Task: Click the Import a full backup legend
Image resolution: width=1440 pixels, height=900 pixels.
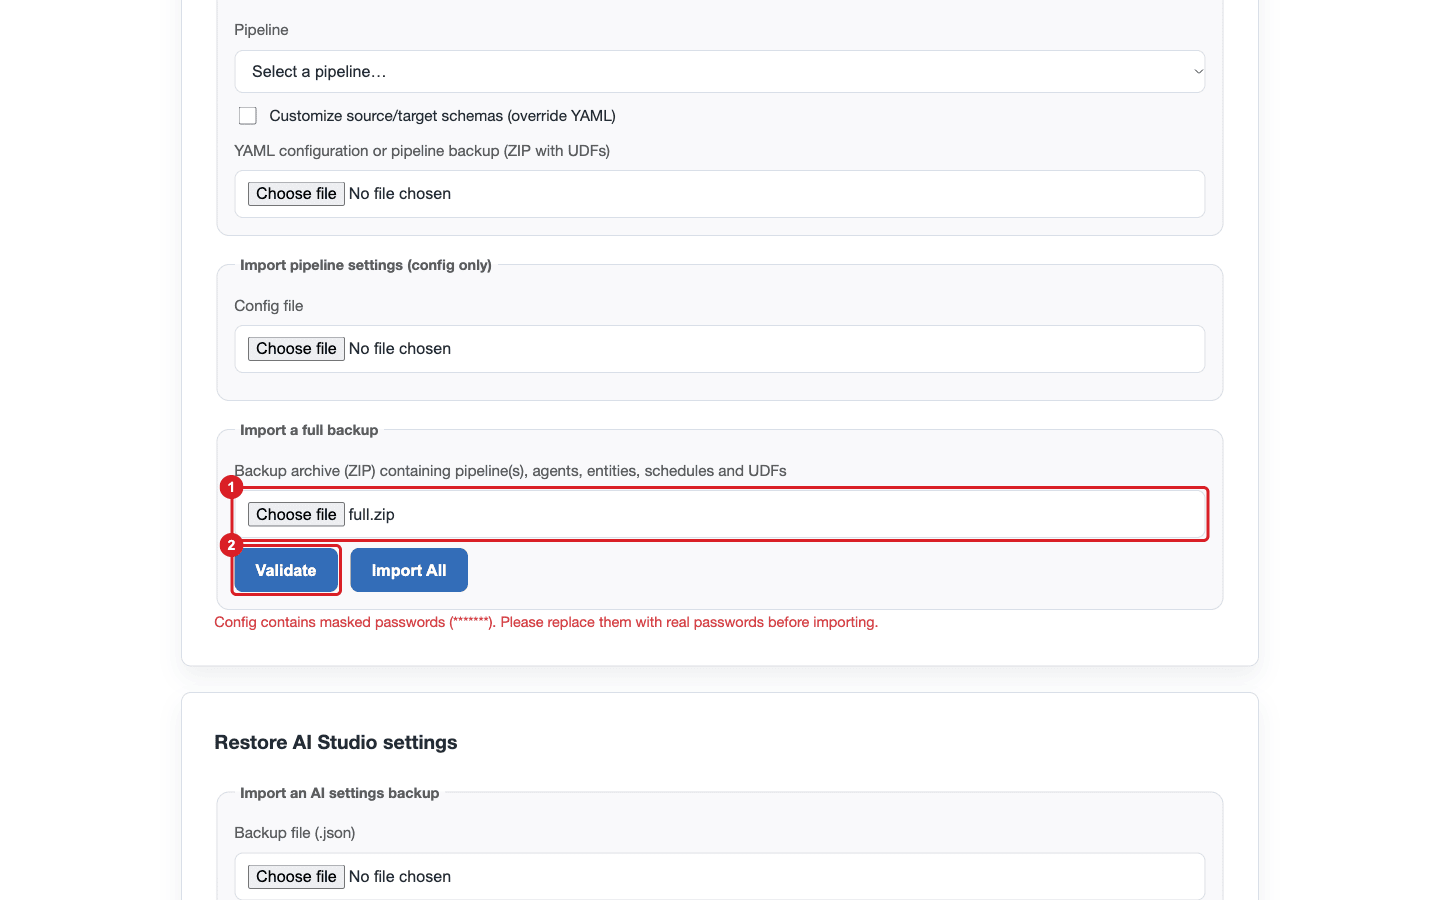Action: 309,430
